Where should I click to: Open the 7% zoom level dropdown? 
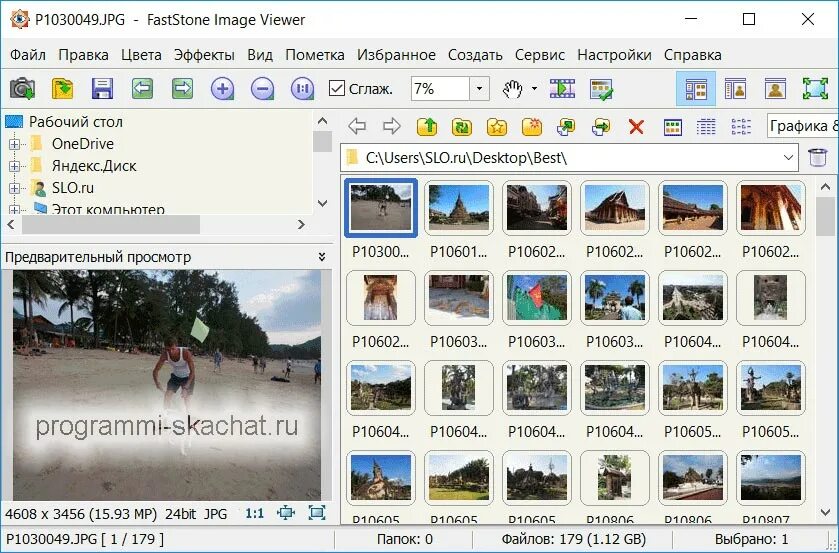[479, 88]
